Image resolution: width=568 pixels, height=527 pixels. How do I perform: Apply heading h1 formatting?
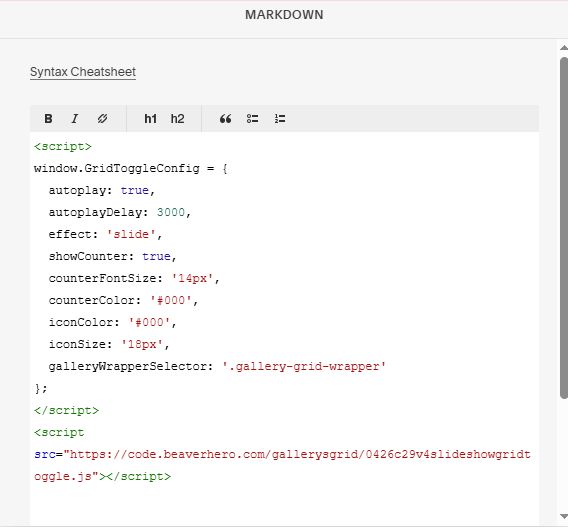click(x=150, y=118)
